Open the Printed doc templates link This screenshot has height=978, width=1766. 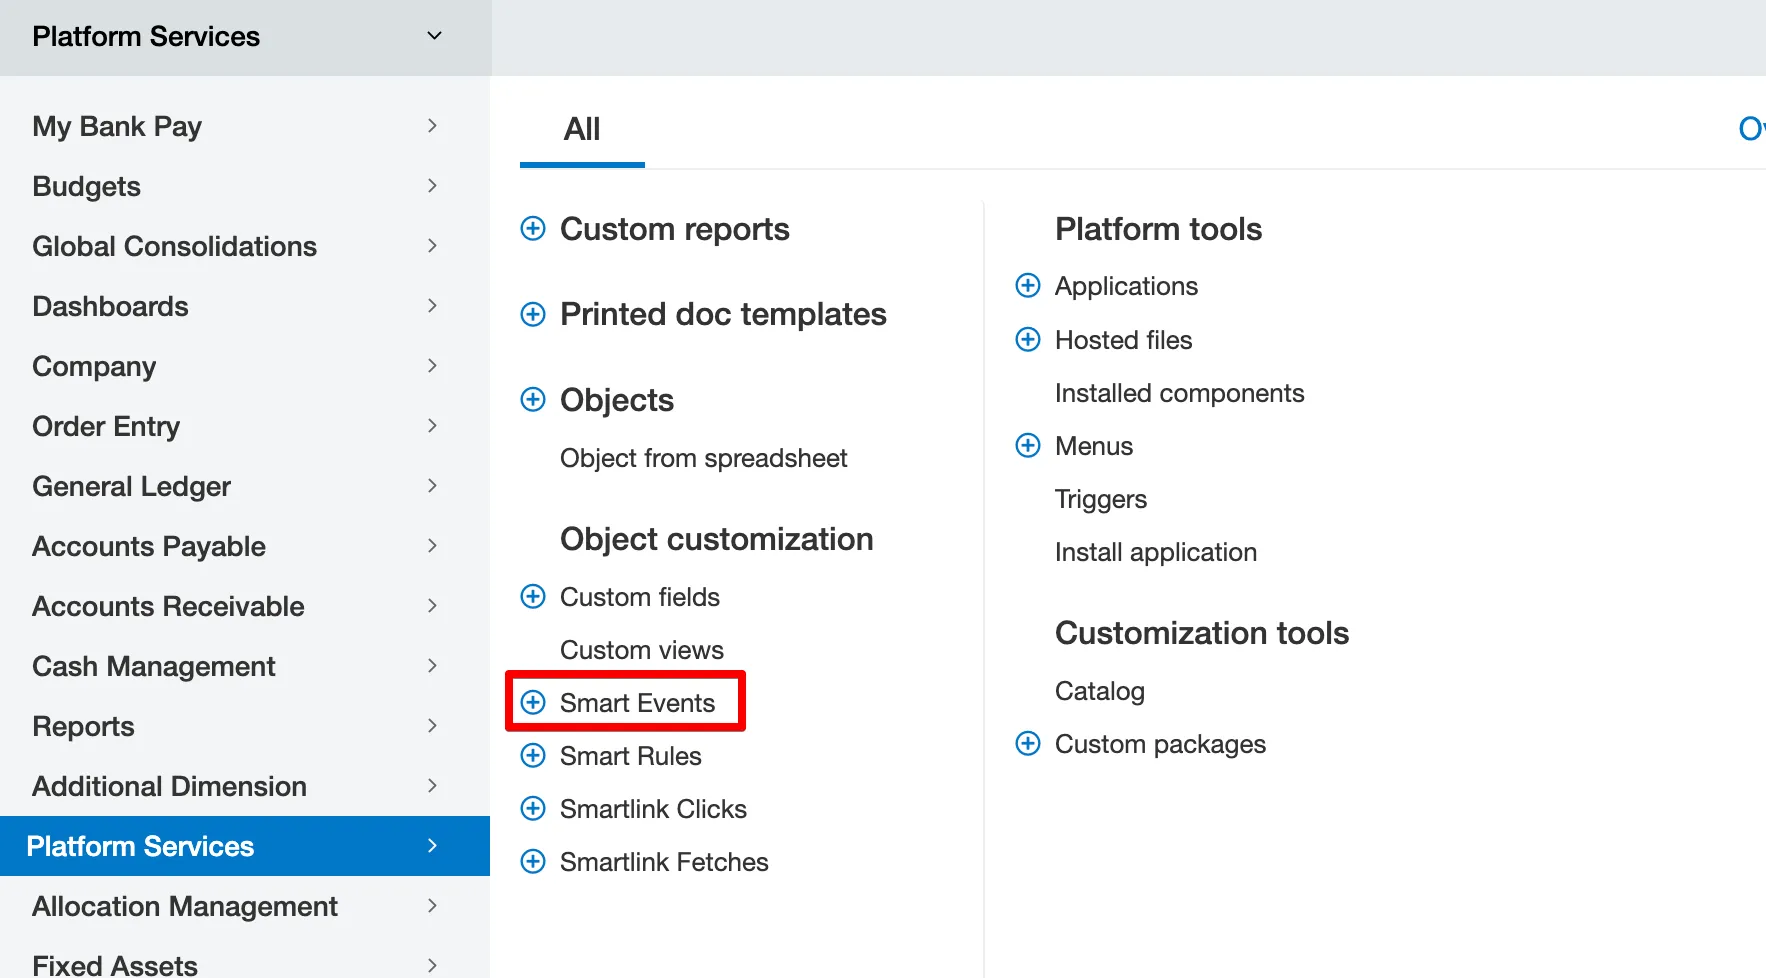tap(723, 315)
